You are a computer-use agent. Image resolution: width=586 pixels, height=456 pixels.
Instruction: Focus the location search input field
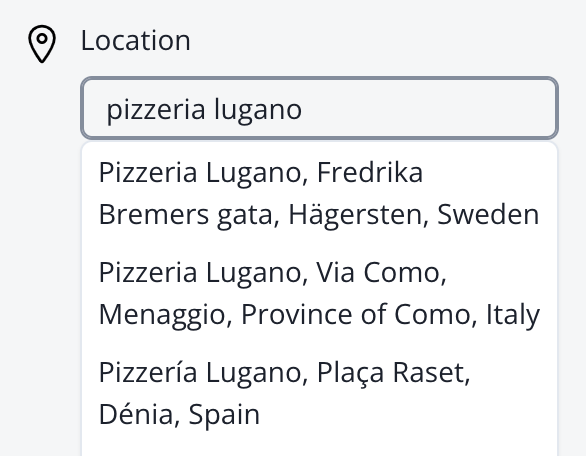click(x=320, y=108)
